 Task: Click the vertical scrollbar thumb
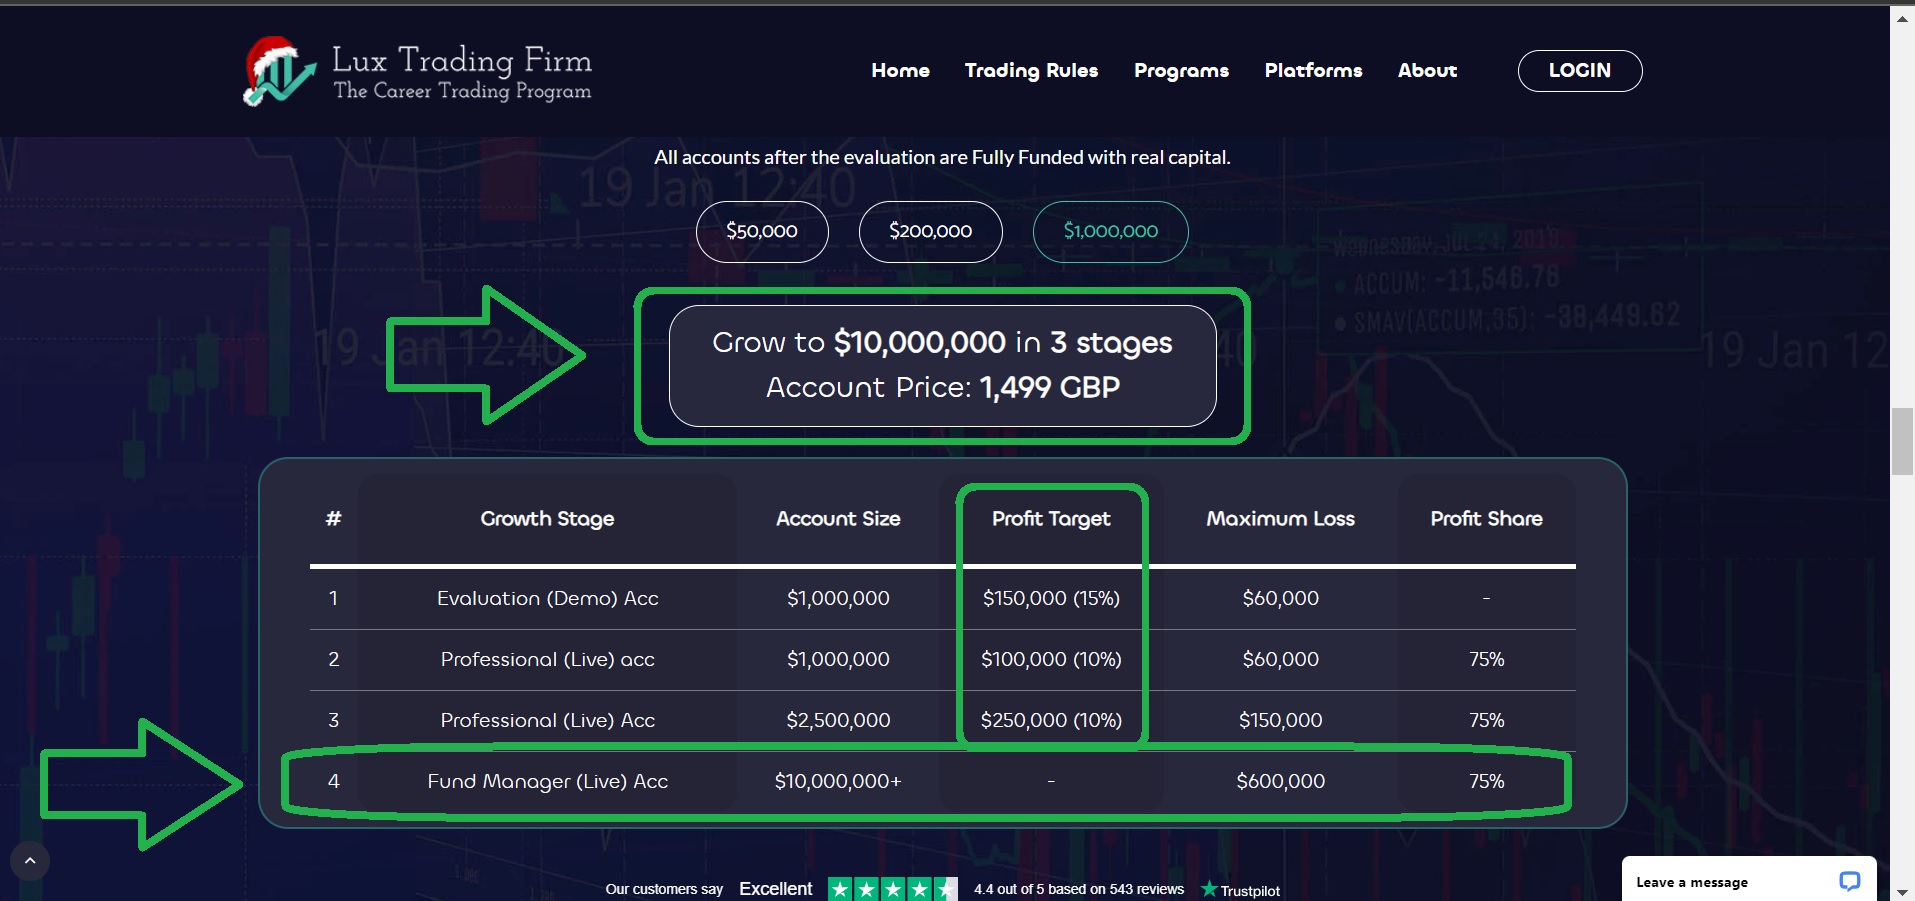pos(1902,441)
